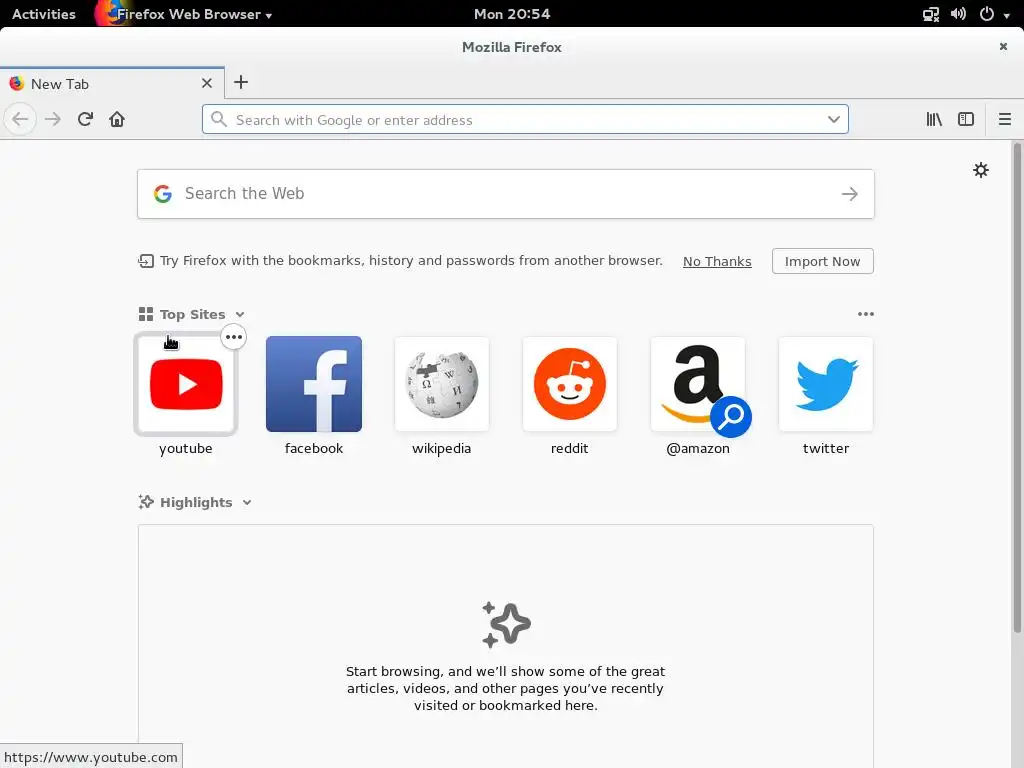Open the Library bookmarks icon
The image size is (1024, 768).
934,120
